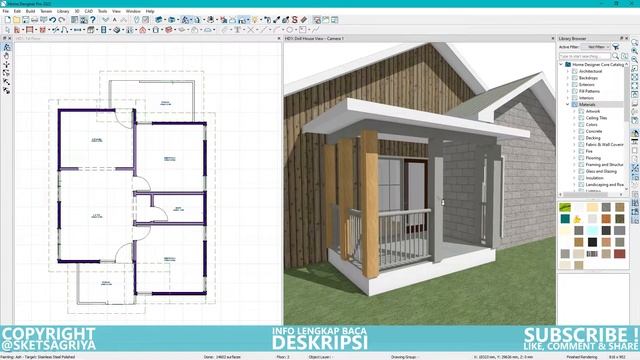Pick the red brick material swatch
Image resolution: width=640 pixels, height=360 pixels.
click(620, 254)
